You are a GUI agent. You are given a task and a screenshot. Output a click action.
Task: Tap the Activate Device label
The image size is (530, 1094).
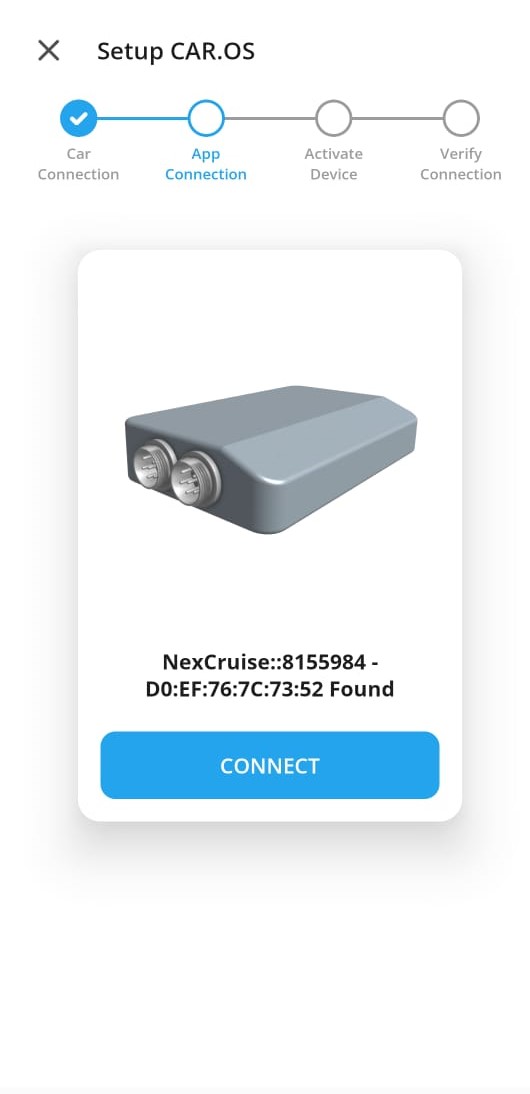(333, 164)
